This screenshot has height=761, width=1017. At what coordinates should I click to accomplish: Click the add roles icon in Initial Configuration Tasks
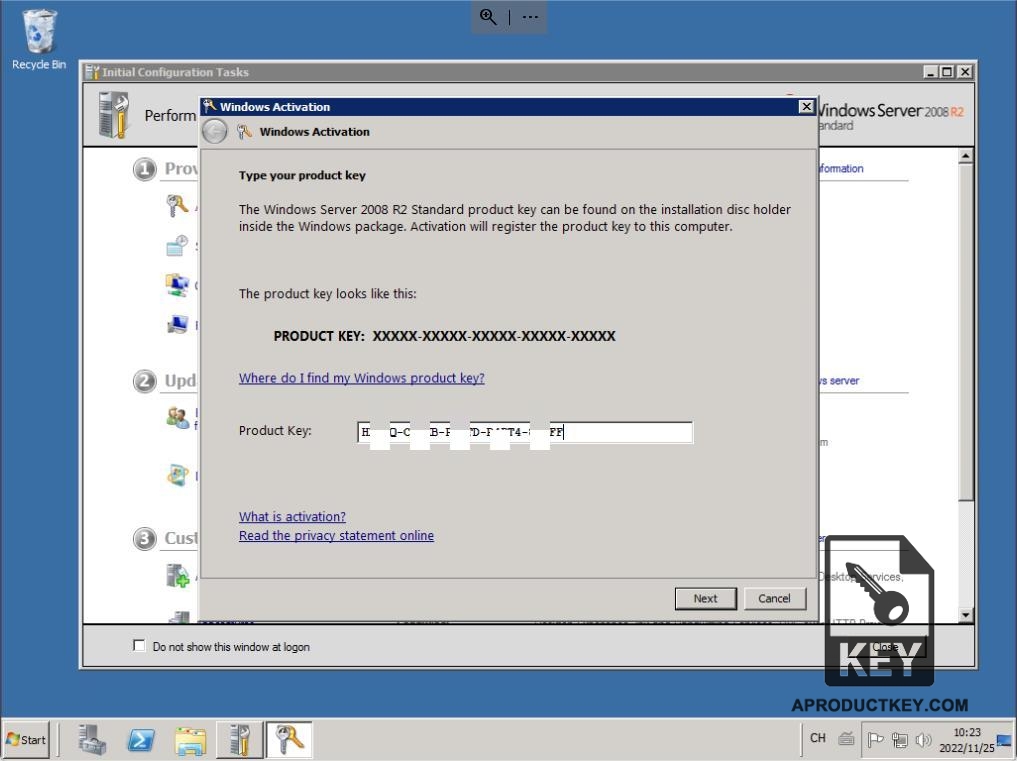pyautogui.click(x=177, y=575)
